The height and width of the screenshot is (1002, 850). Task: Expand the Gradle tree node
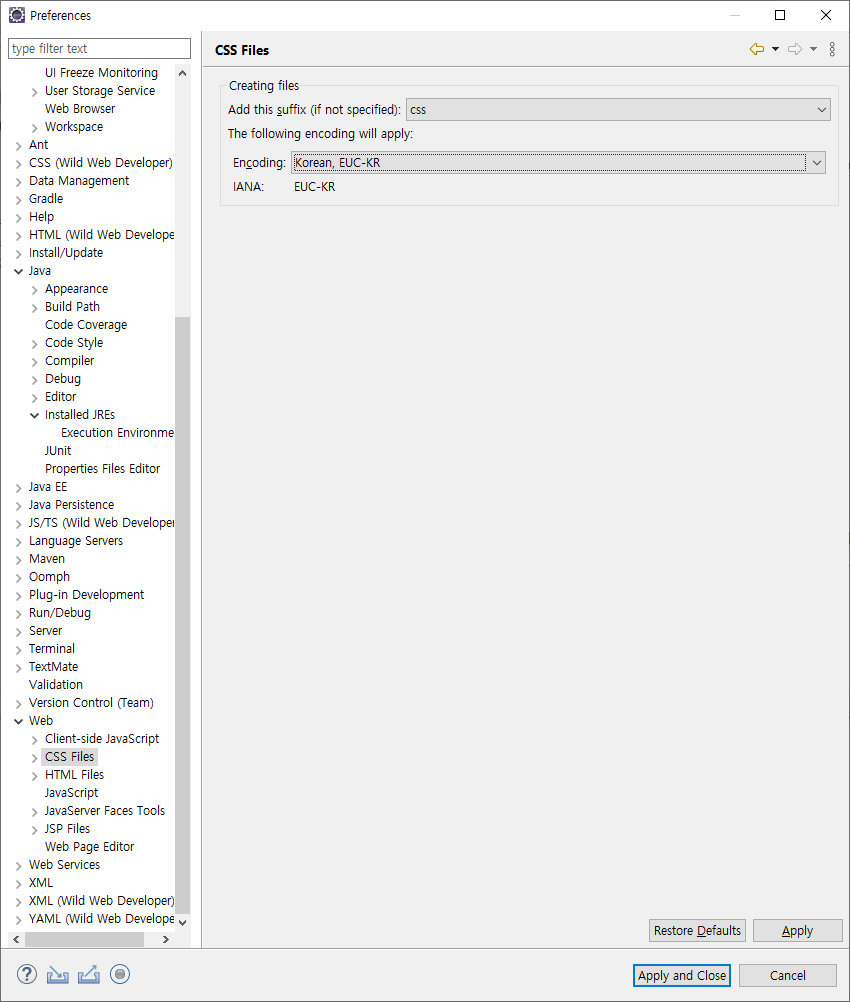(x=19, y=199)
